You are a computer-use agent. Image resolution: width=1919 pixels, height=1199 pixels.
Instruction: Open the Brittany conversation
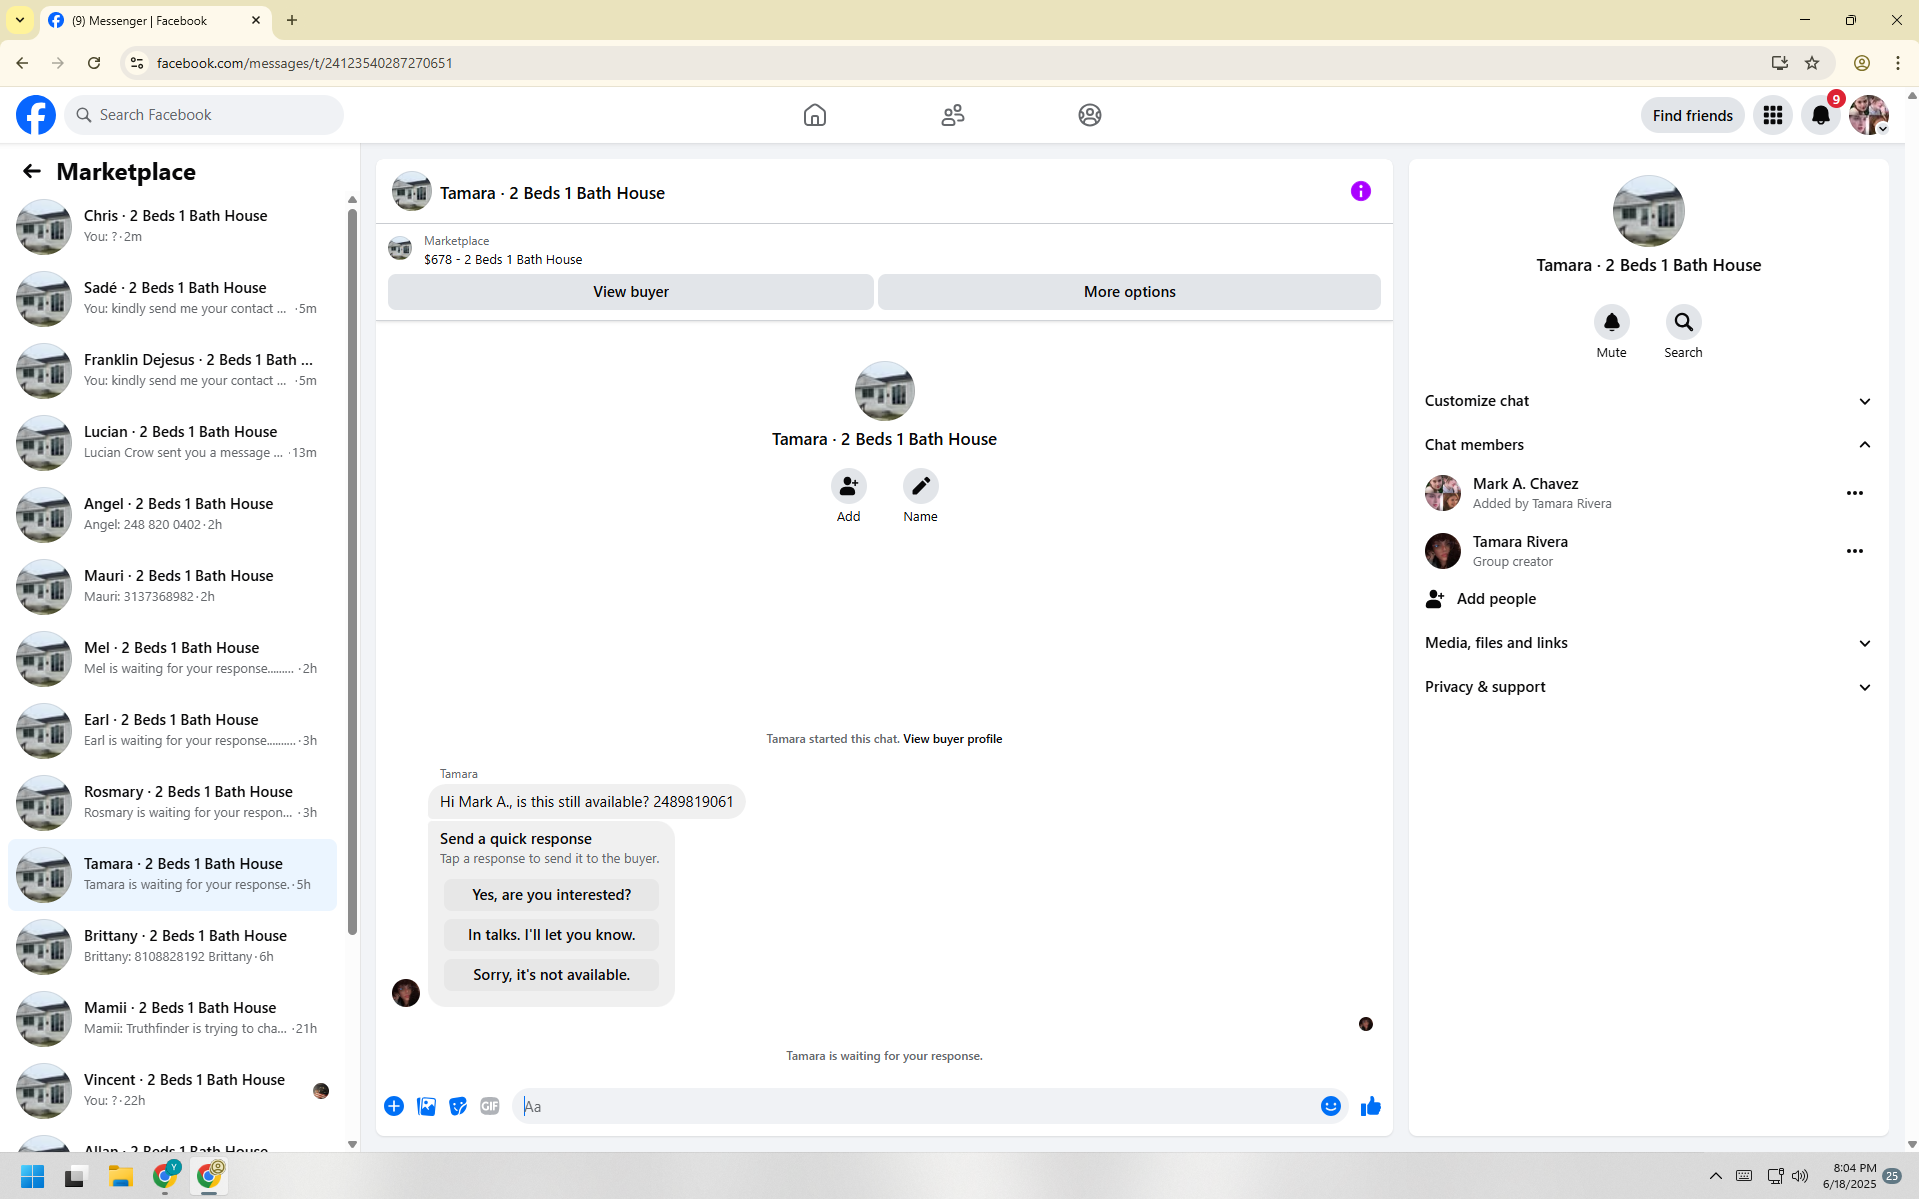pyautogui.click(x=172, y=946)
